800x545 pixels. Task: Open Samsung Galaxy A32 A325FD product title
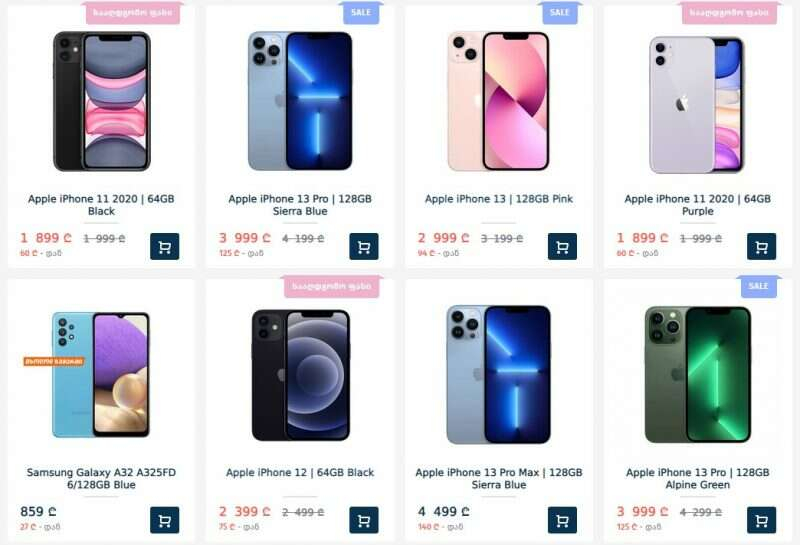click(101, 478)
